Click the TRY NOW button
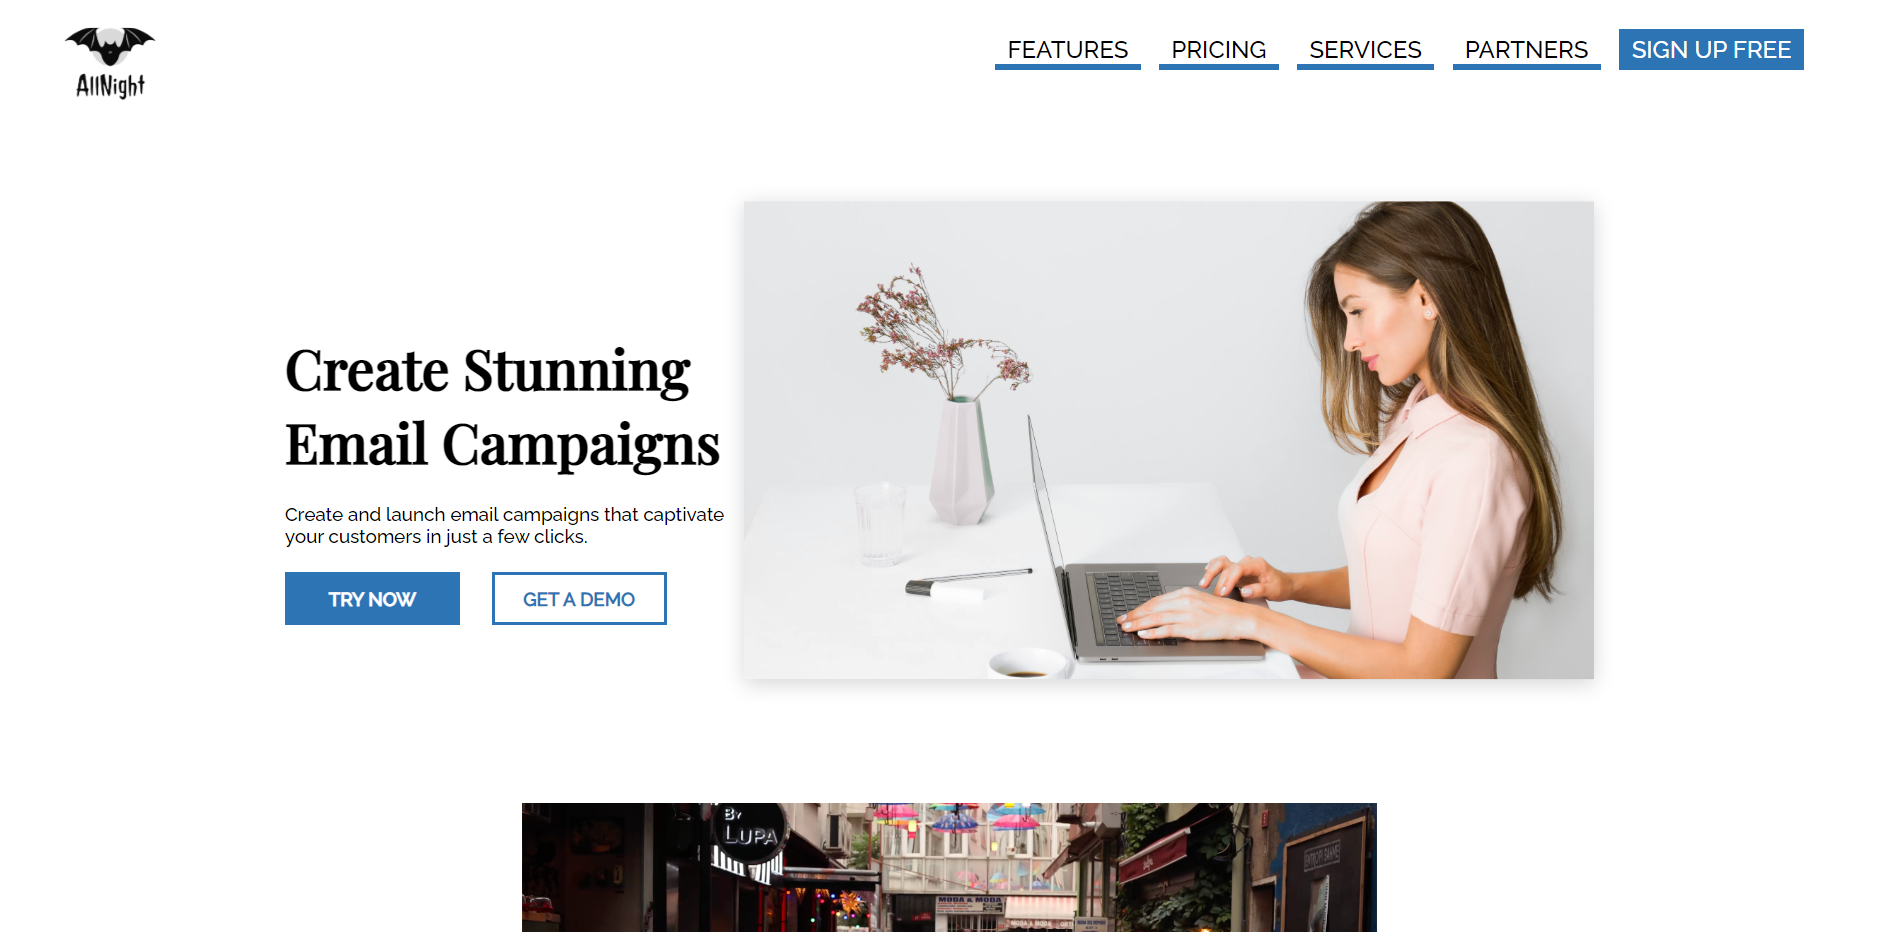 [x=372, y=599]
